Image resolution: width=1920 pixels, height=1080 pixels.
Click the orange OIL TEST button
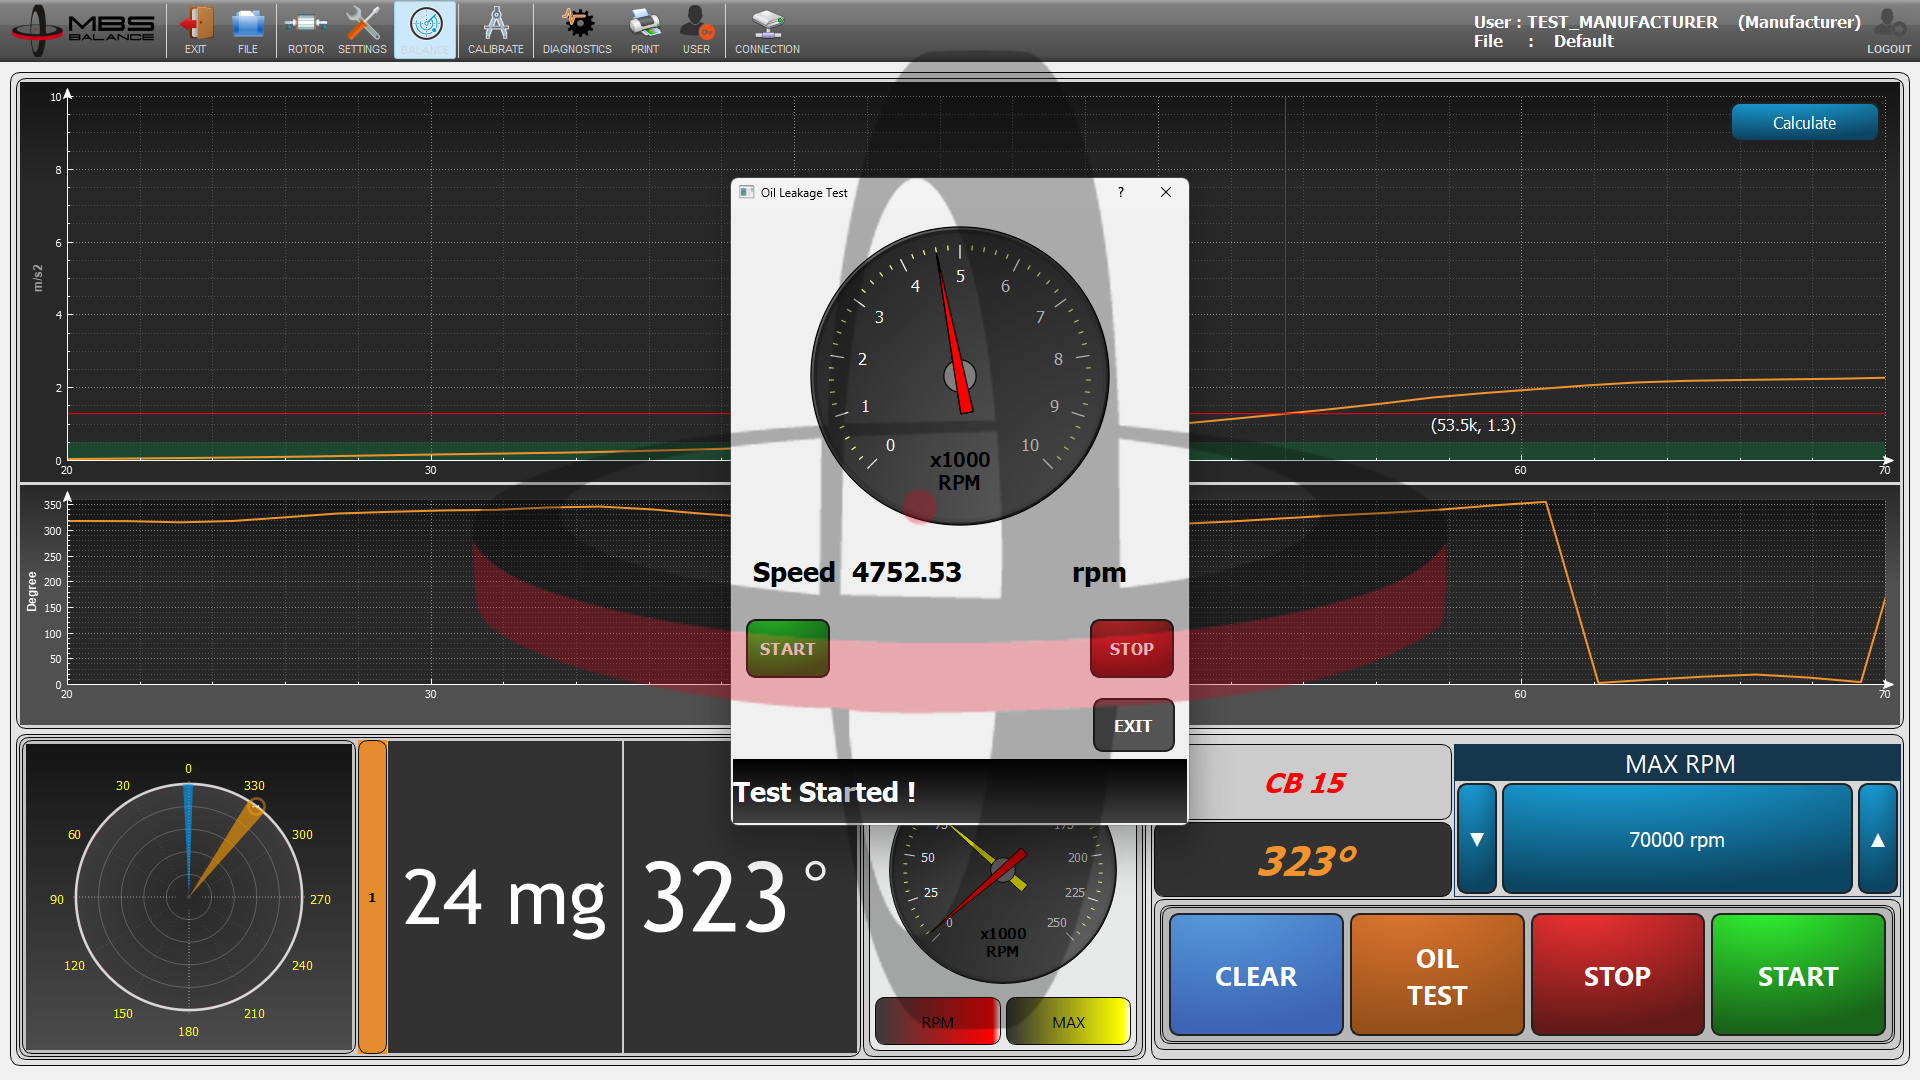pos(1436,975)
